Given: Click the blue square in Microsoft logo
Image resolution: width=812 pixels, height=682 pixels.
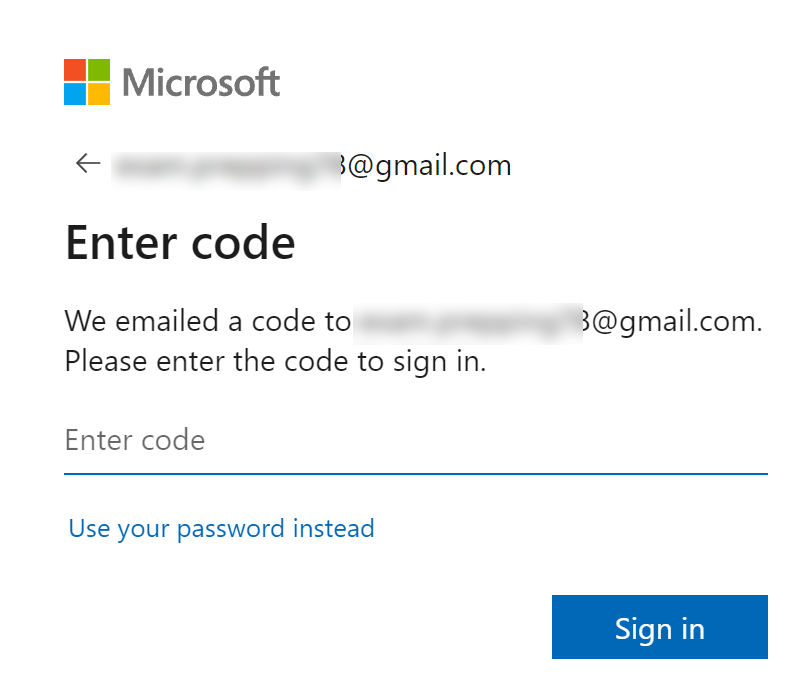Looking at the screenshot, I should 75,94.
